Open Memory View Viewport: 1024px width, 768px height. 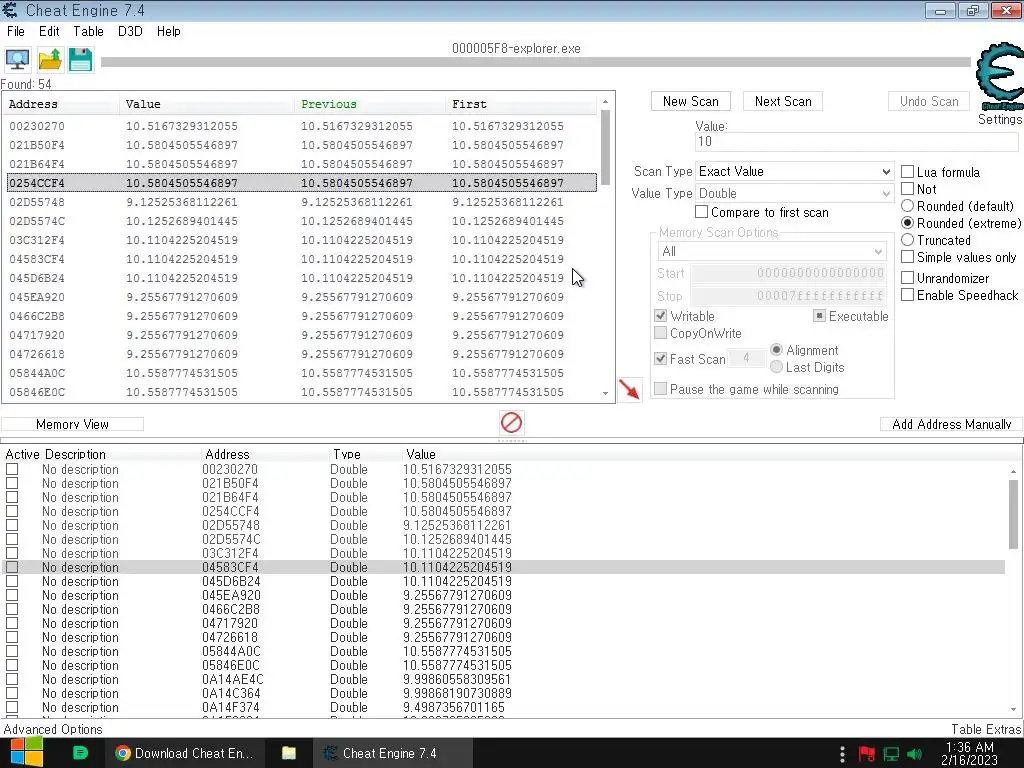click(x=72, y=424)
